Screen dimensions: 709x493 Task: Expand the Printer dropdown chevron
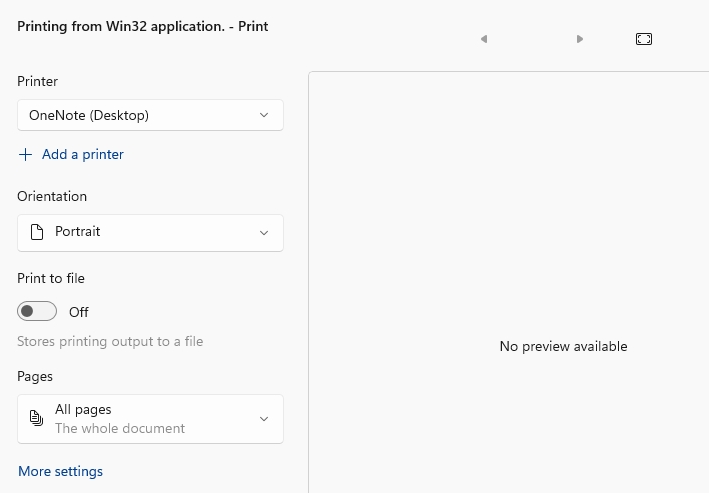(x=264, y=115)
